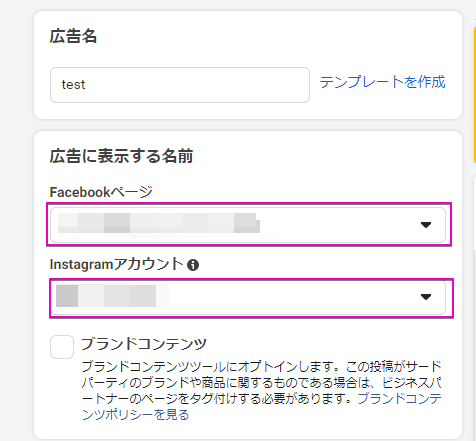Click the Facebookページ field label
The image size is (476, 441).
click(101, 192)
